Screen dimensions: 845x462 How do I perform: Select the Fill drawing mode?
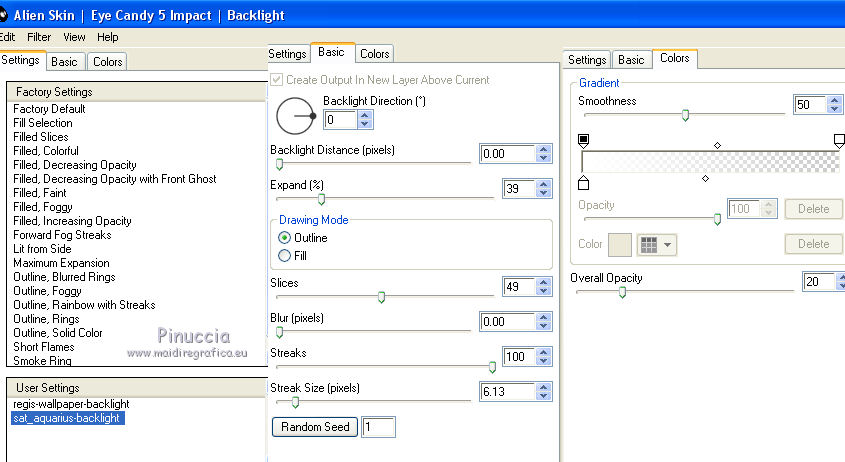[x=284, y=256]
